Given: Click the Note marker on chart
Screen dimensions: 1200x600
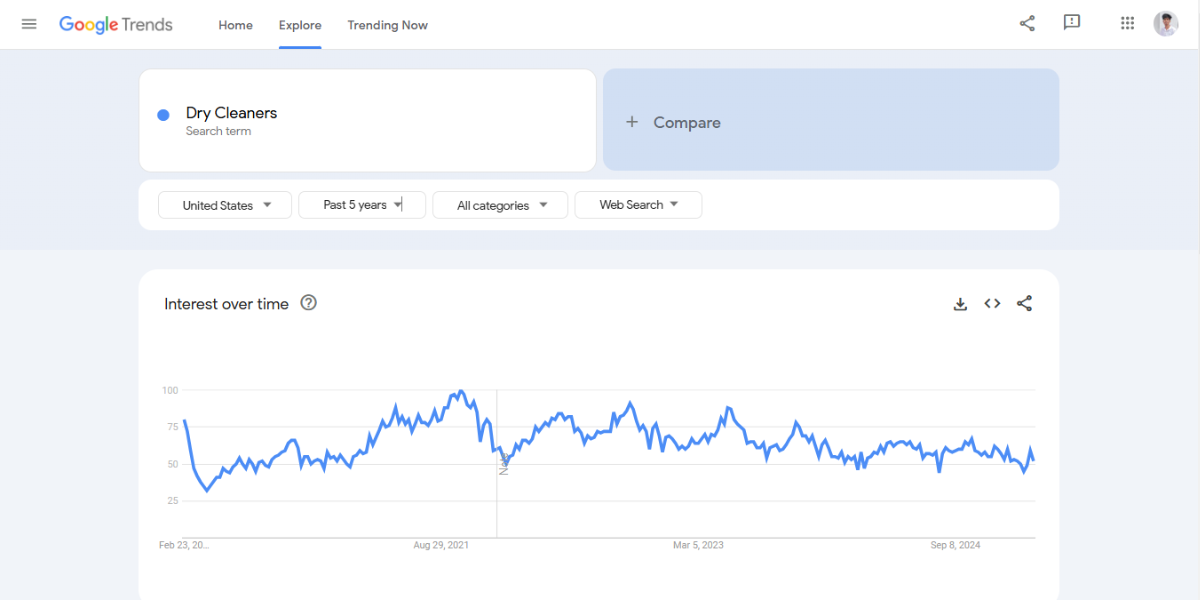Looking at the screenshot, I should tap(504, 464).
